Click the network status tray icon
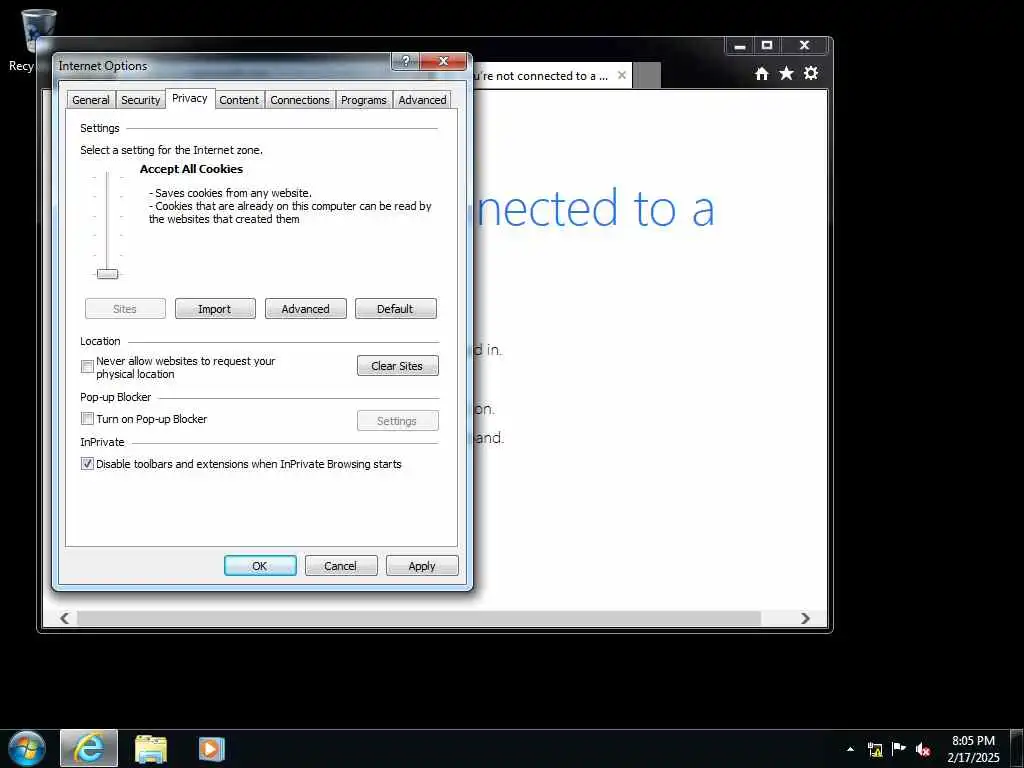Screen dimensions: 1024x768 tap(875, 749)
